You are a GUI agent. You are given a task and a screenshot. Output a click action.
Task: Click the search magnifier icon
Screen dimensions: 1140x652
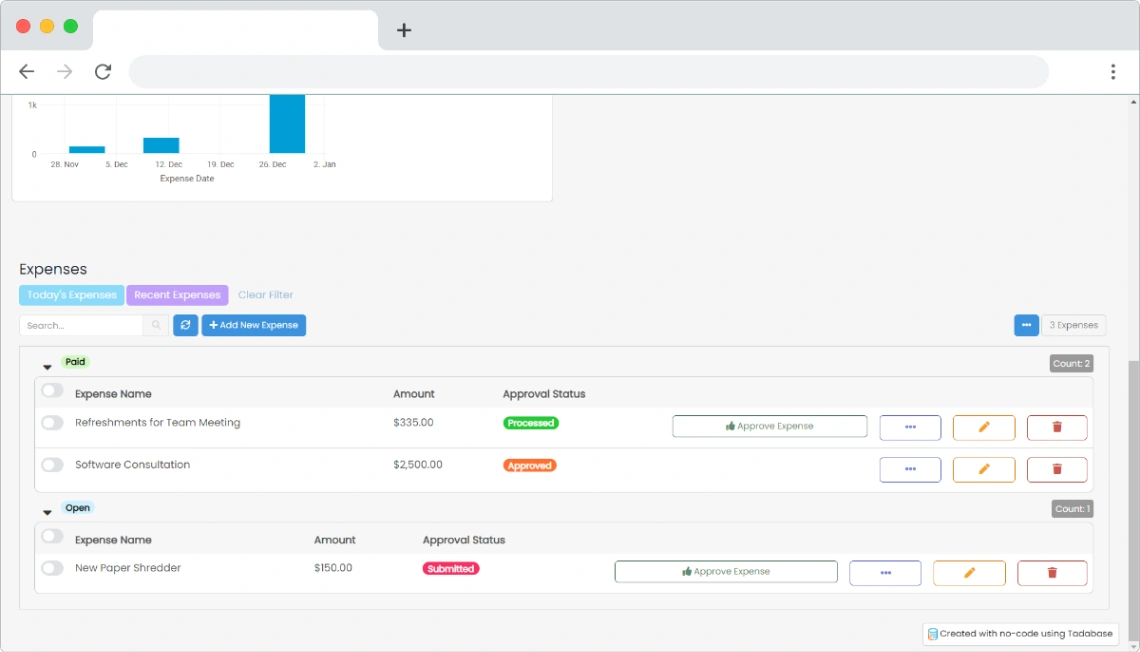point(156,325)
